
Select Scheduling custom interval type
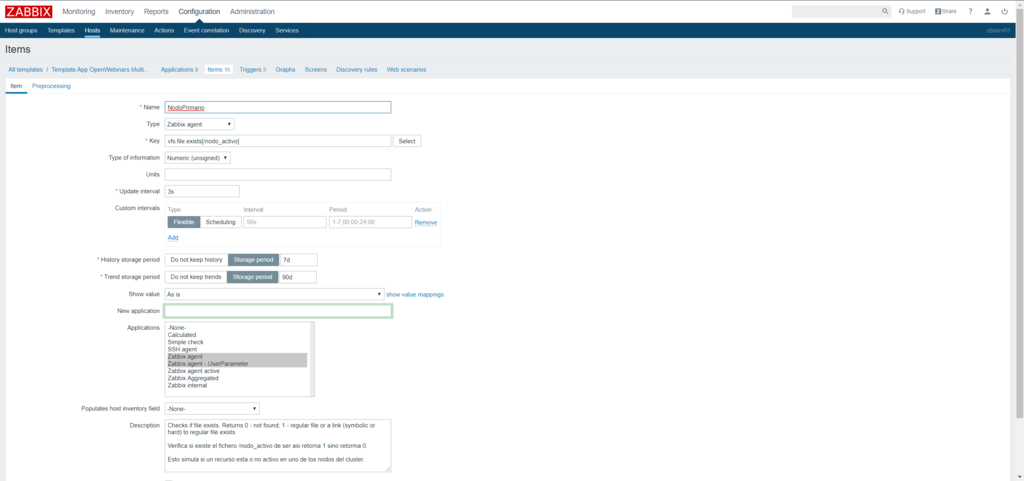pos(220,222)
